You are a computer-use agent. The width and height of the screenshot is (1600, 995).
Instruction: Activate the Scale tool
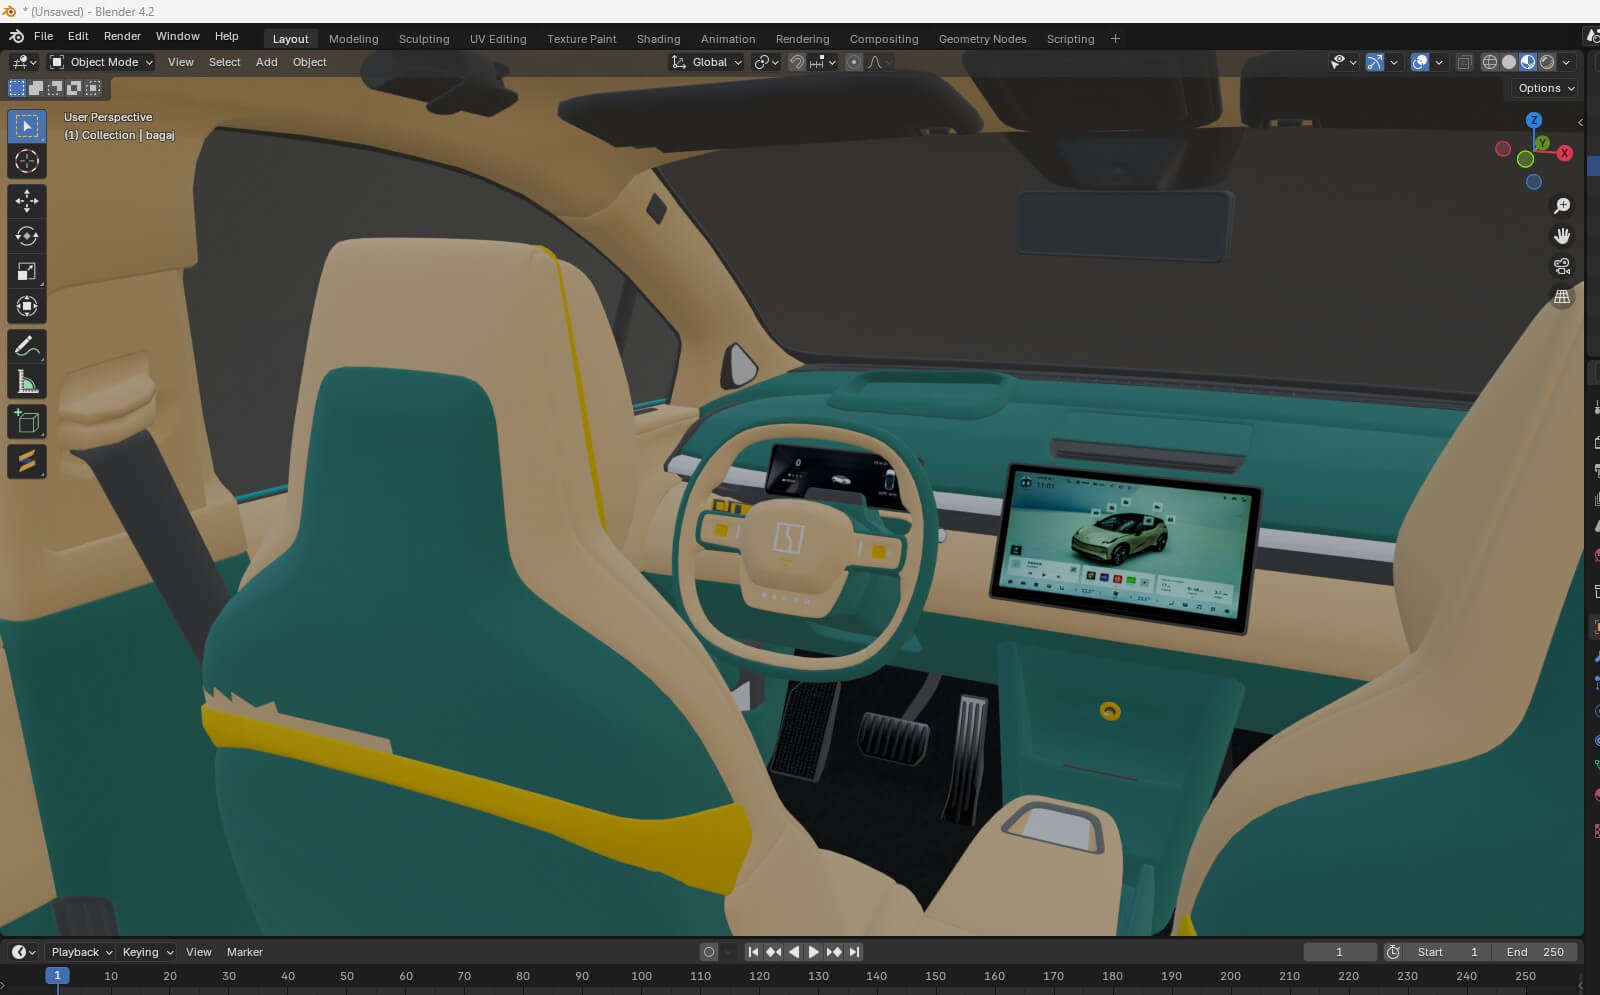click(x=27, y=271)
